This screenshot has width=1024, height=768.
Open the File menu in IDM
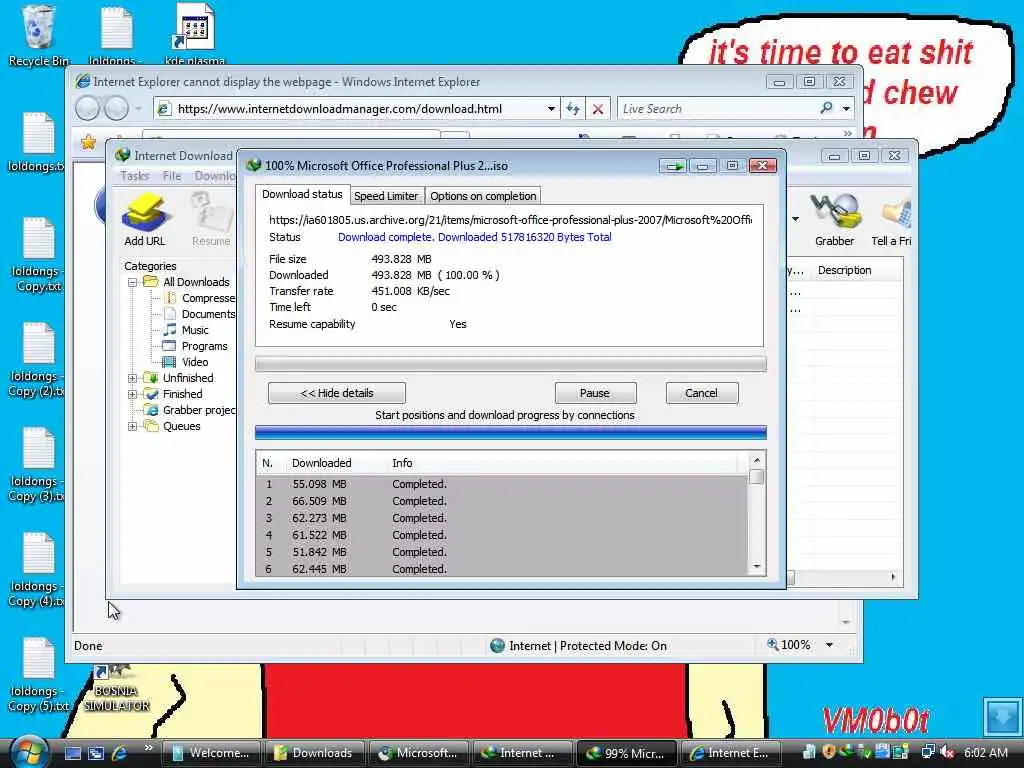point(172,176)
